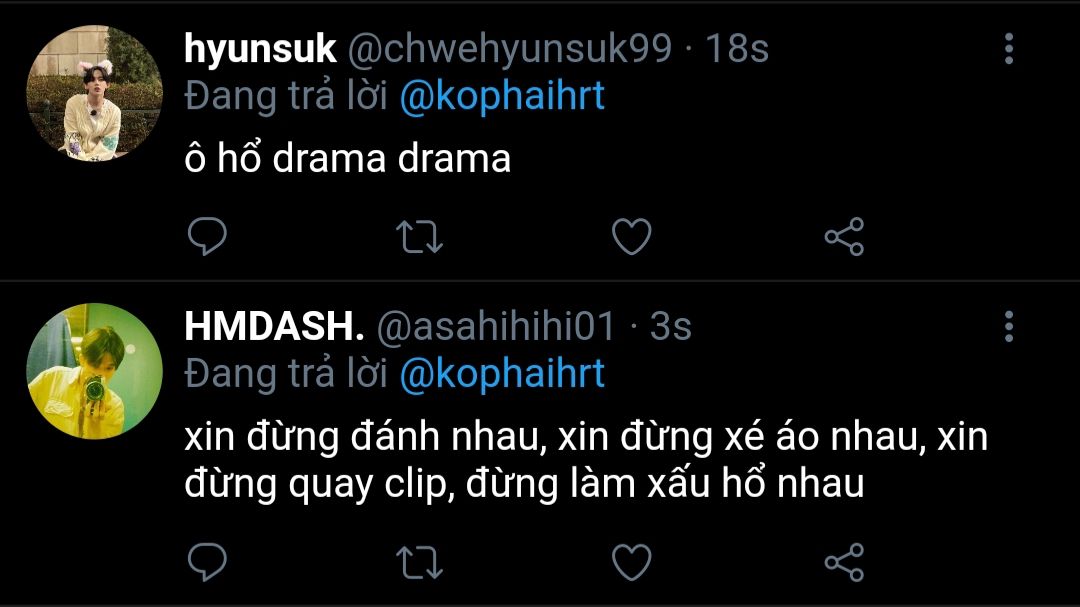Open the @asahihihi01 handle

tap(496, 327)
